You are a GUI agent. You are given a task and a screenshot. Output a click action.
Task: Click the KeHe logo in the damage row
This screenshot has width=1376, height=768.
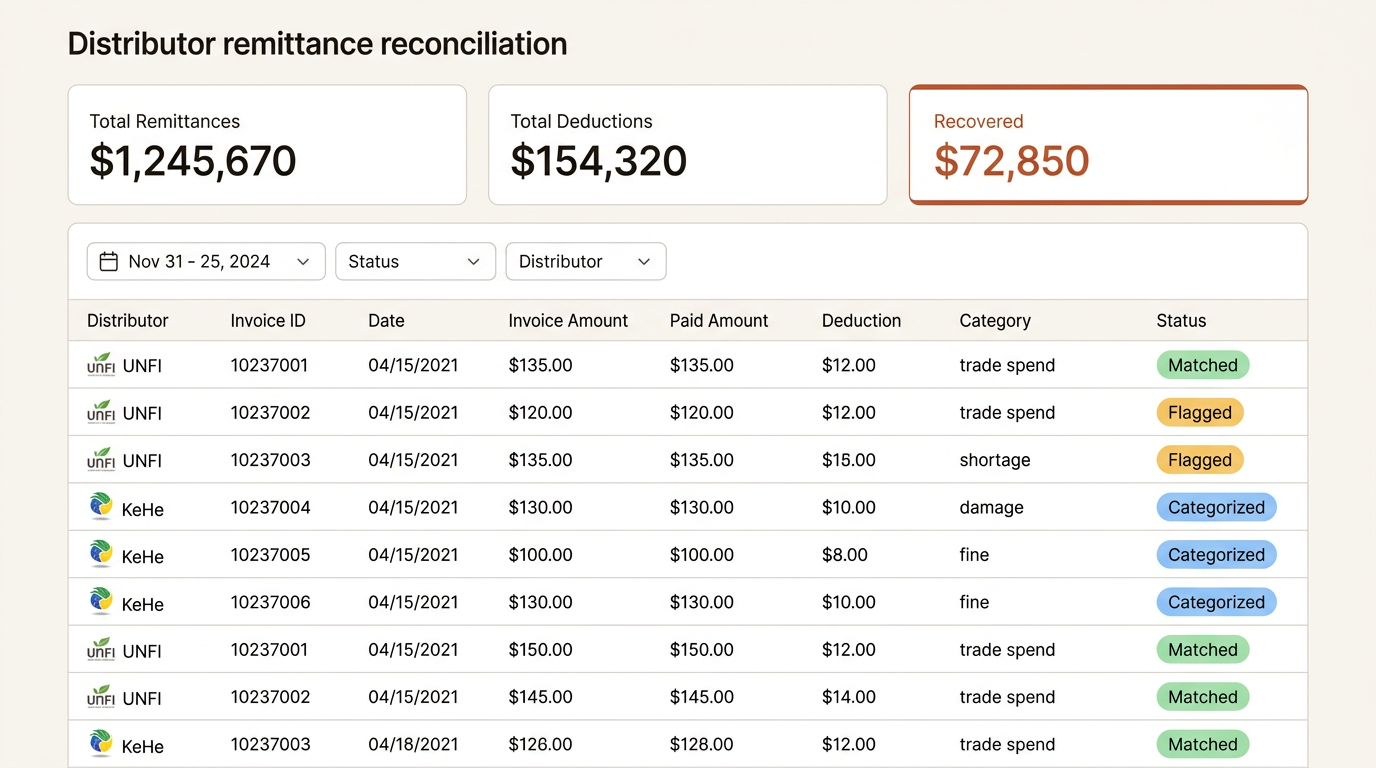[101, 507]
